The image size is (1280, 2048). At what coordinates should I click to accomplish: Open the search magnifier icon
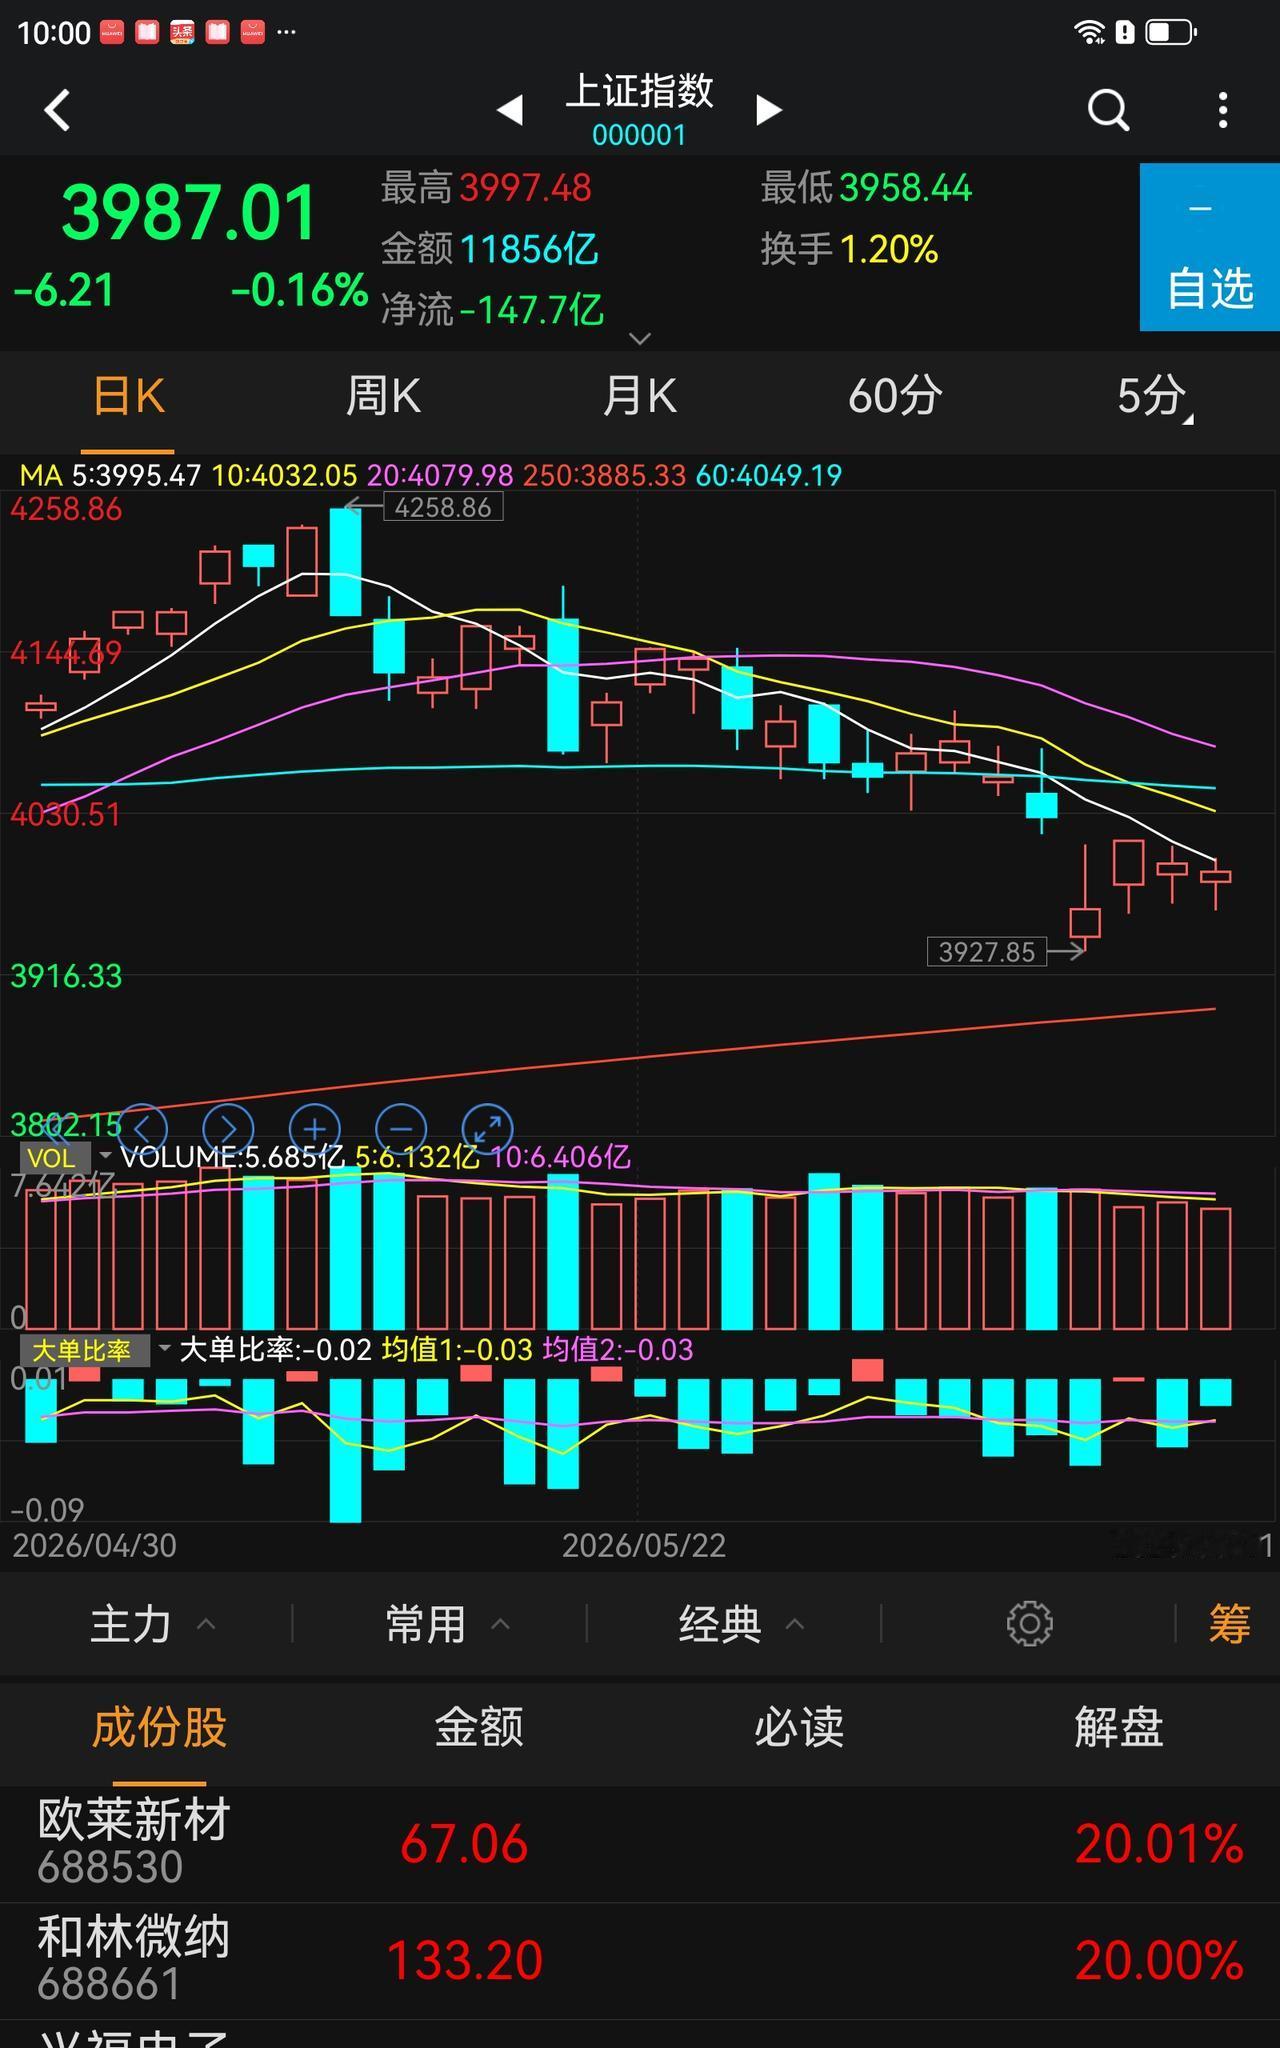[x=1108, y=110]
